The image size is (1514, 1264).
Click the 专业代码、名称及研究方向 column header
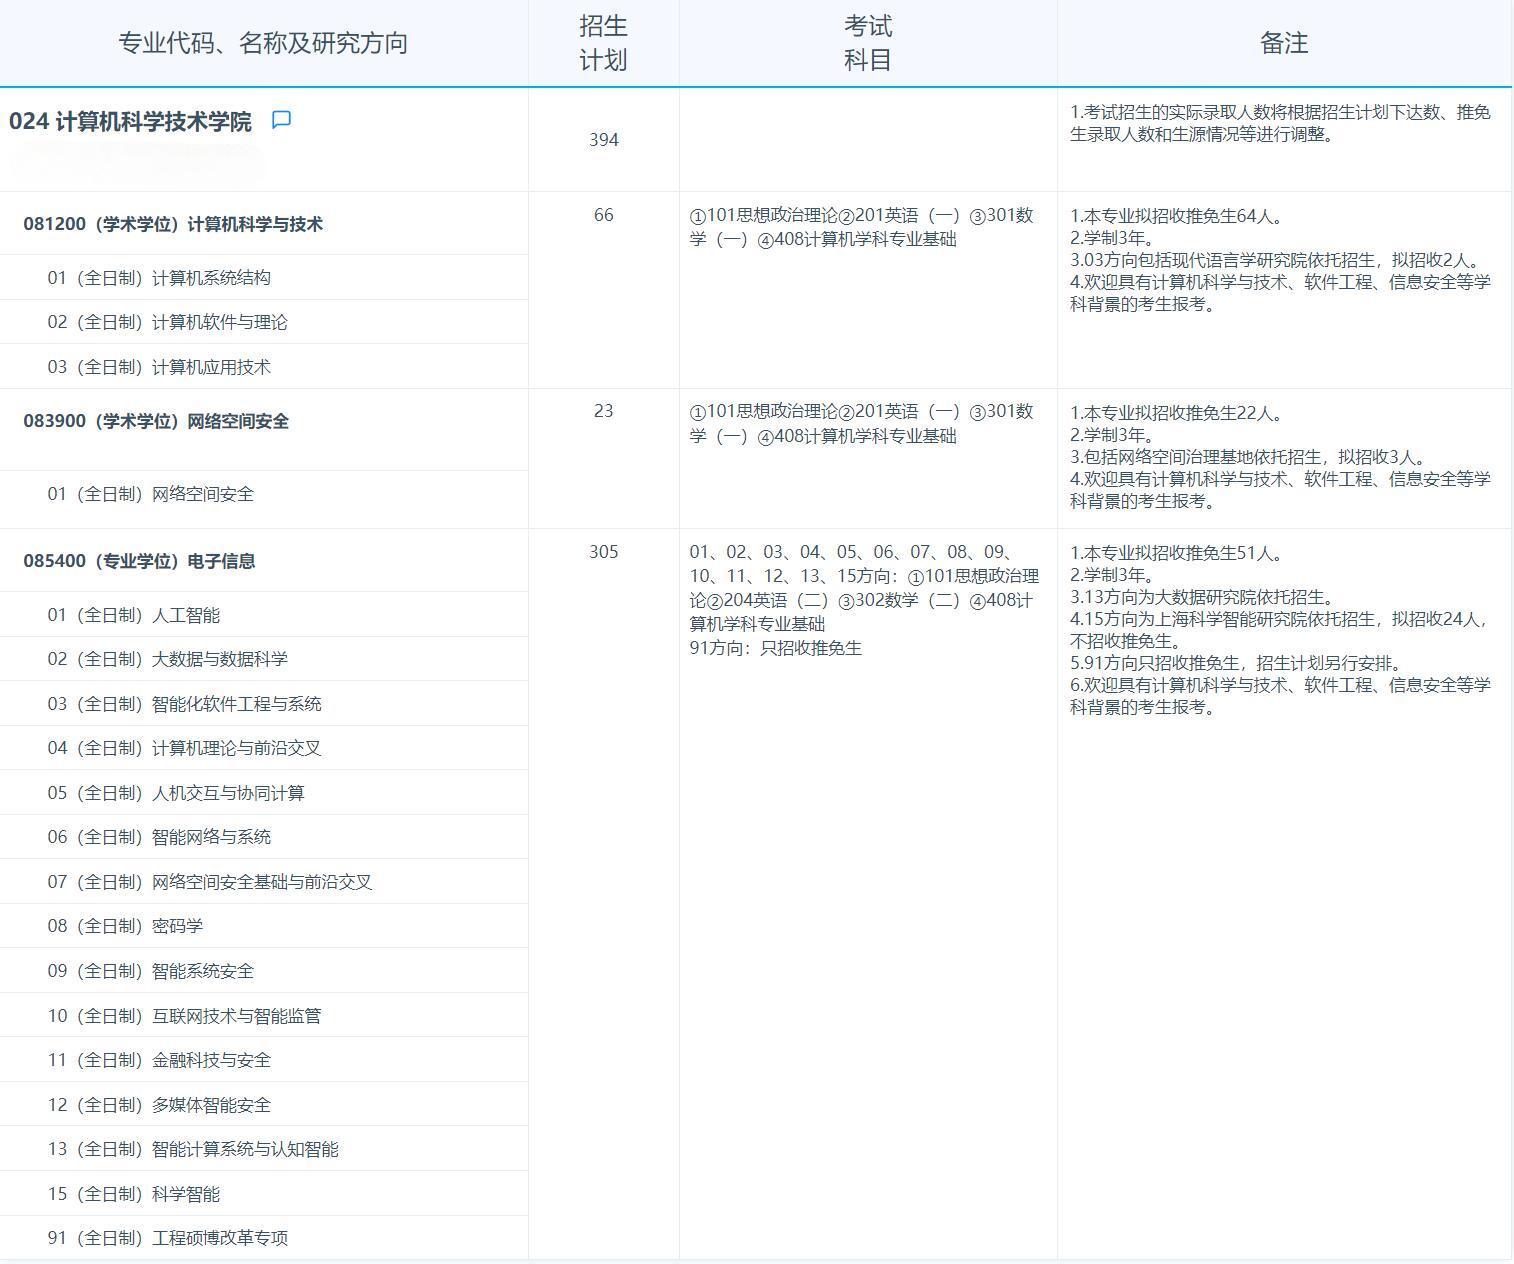point(264,43)
